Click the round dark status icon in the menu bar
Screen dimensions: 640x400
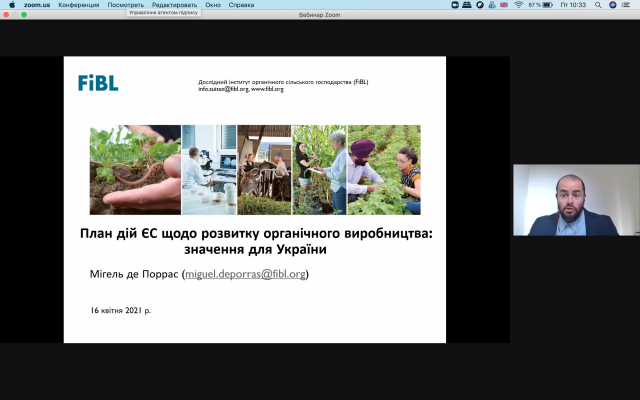click(480, 5)
